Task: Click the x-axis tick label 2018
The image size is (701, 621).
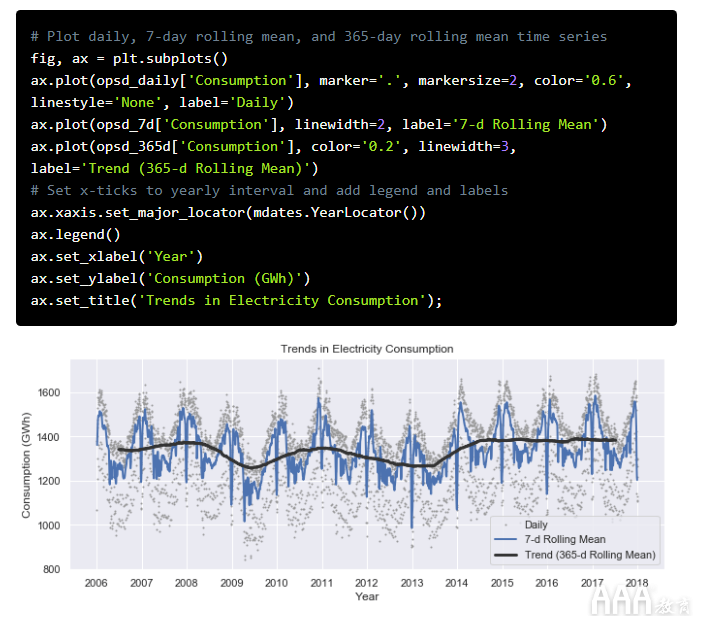Action: tap(637, 583)
